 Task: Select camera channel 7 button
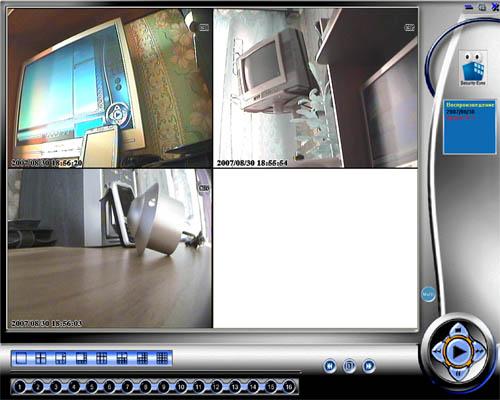[127, 387]
